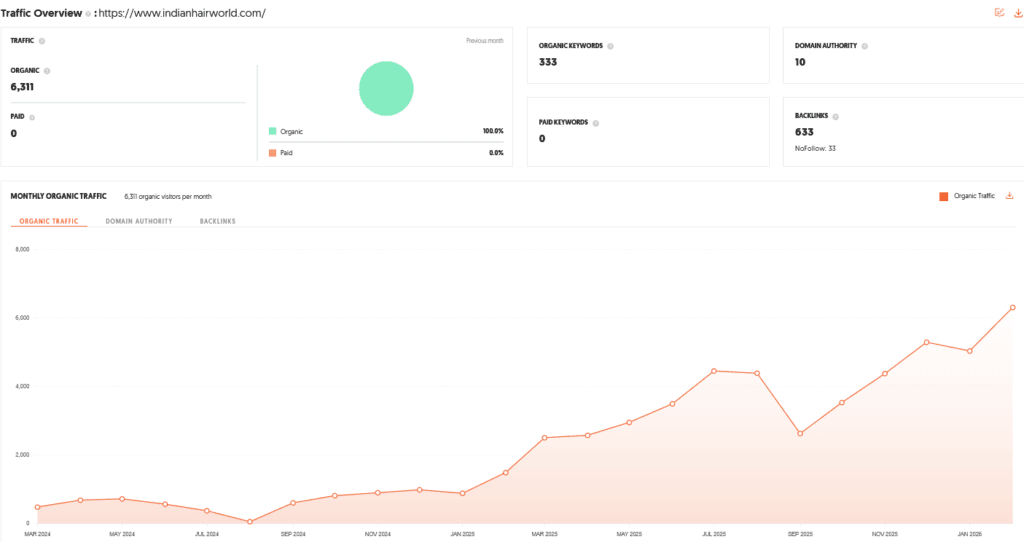
Task: Click the orange Paid legend swatch
Action: (x=272, y=153)
